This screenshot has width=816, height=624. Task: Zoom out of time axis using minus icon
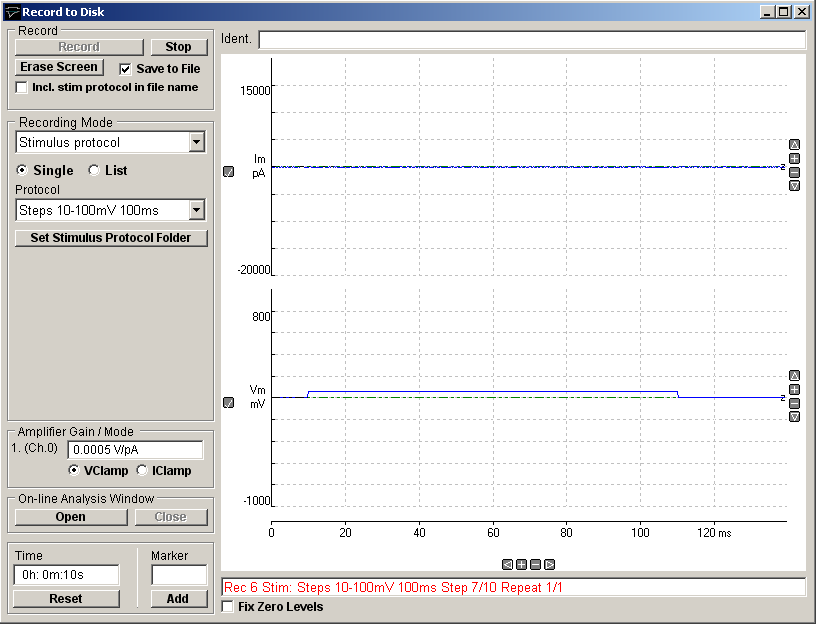click(535, 563)
